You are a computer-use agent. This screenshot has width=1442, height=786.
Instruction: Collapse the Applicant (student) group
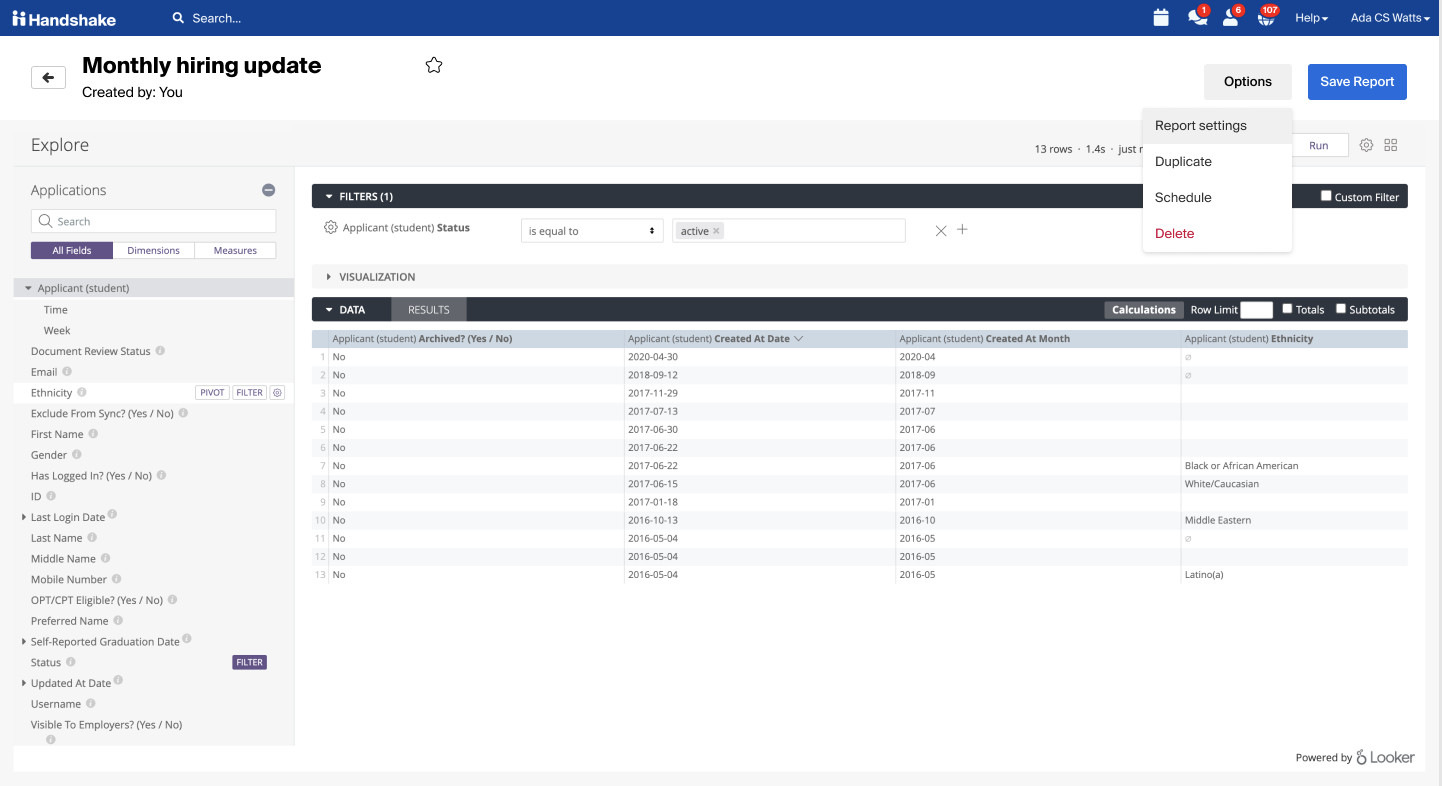(x=28, y=288)
